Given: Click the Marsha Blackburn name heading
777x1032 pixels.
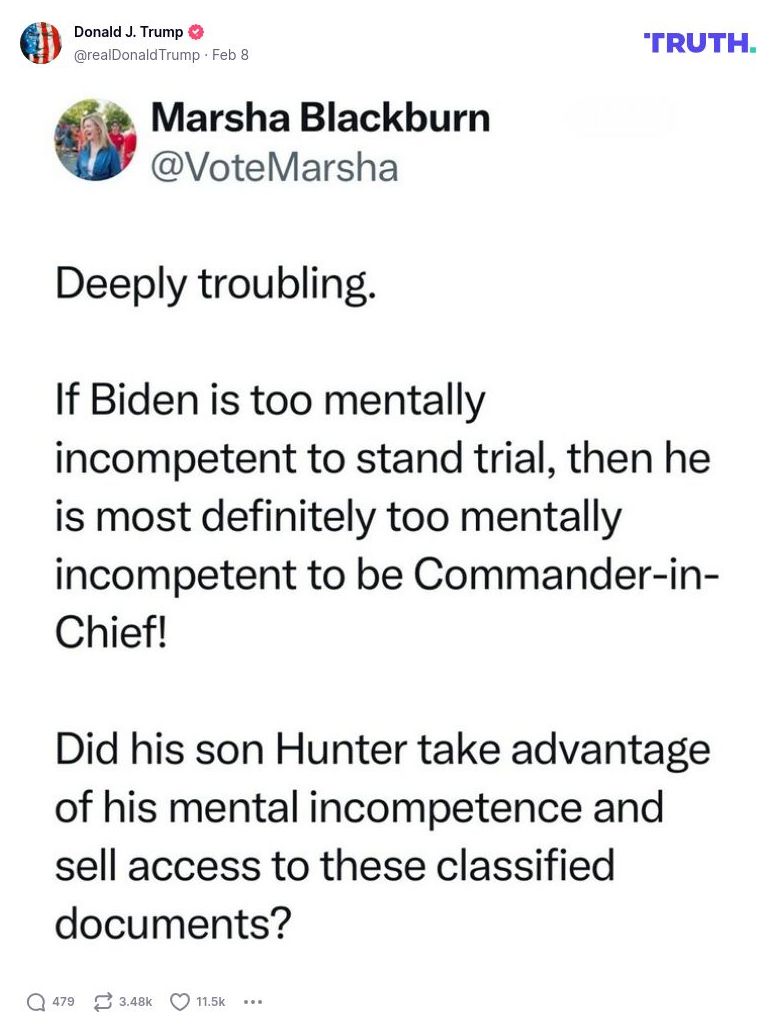Looking at the screenshot, I should pyautogui.click(x=320, y=118).
